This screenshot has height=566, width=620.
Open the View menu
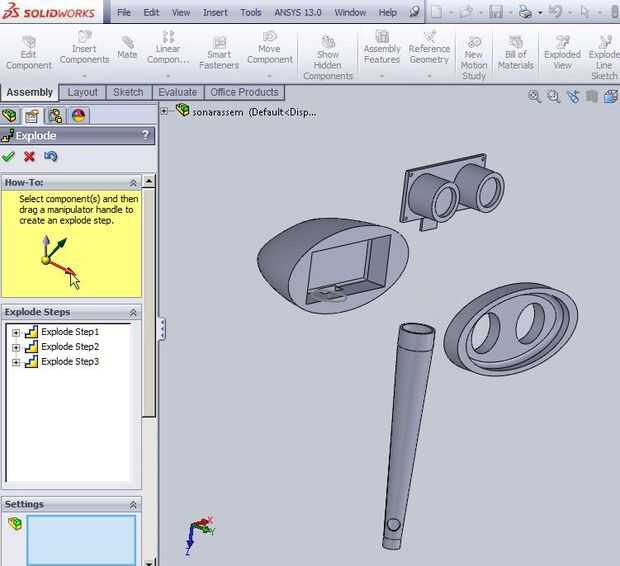(181, 12)
